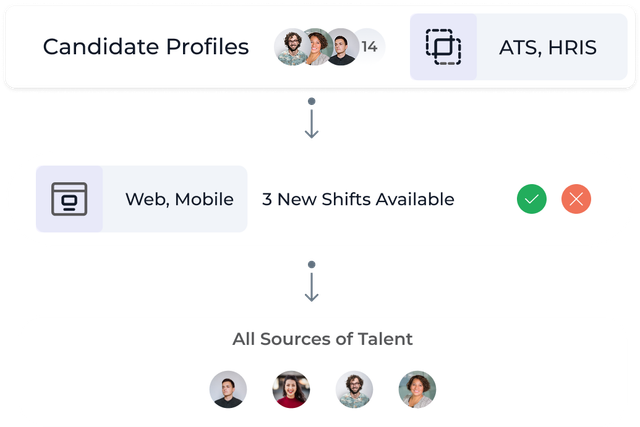Viewport: 640px width, 427px height.
Task: Click the 14 more profiles count badge
Action: tap(371, 47)
